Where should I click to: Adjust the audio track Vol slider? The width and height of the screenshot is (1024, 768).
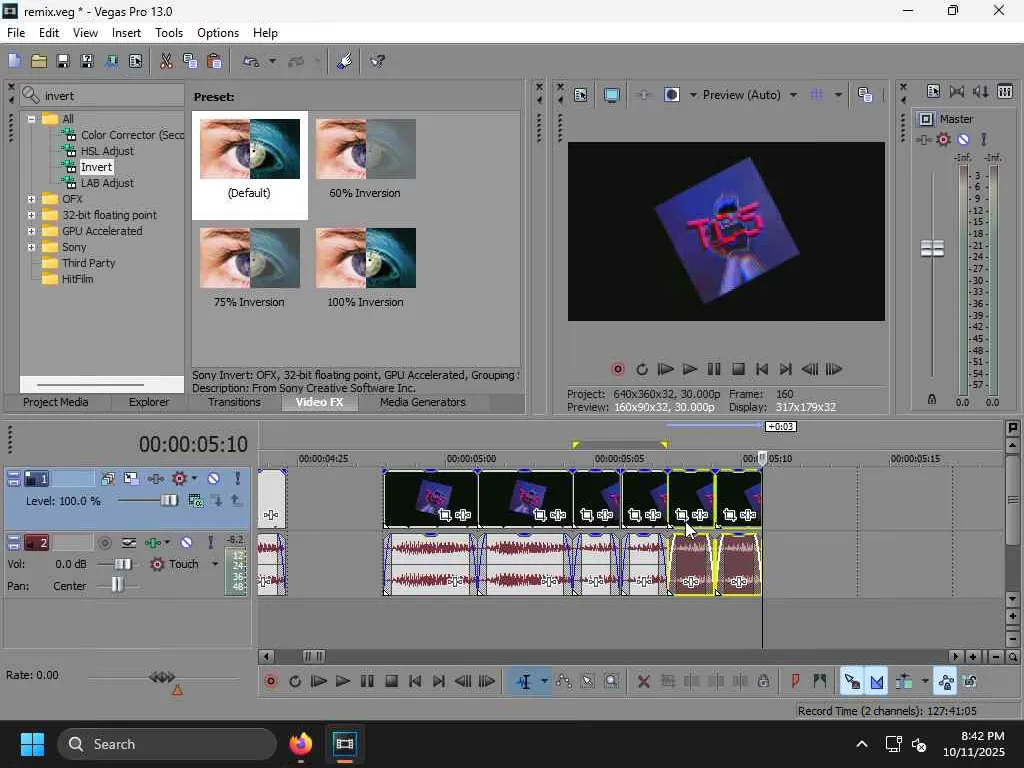122,564
